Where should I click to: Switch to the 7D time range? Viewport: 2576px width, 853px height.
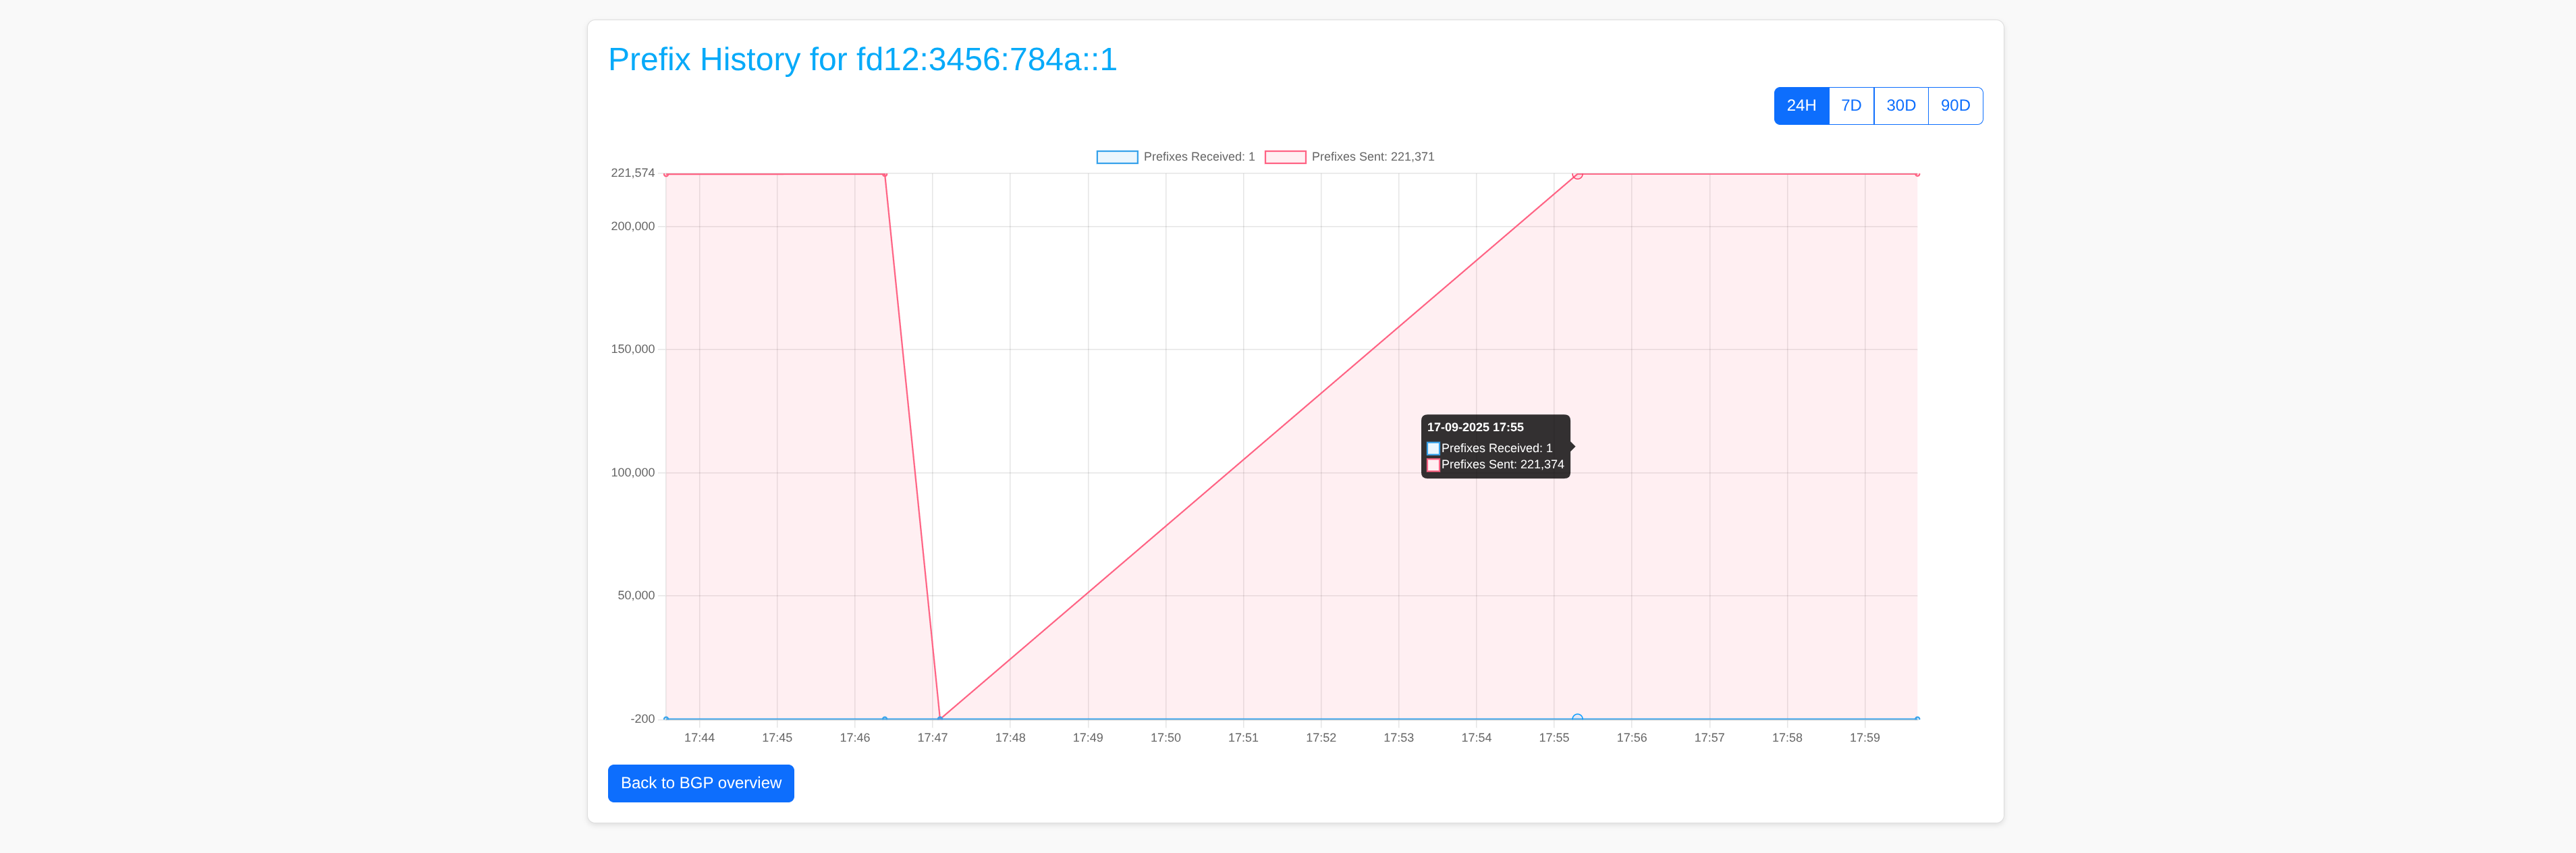tap(1851, 106)
